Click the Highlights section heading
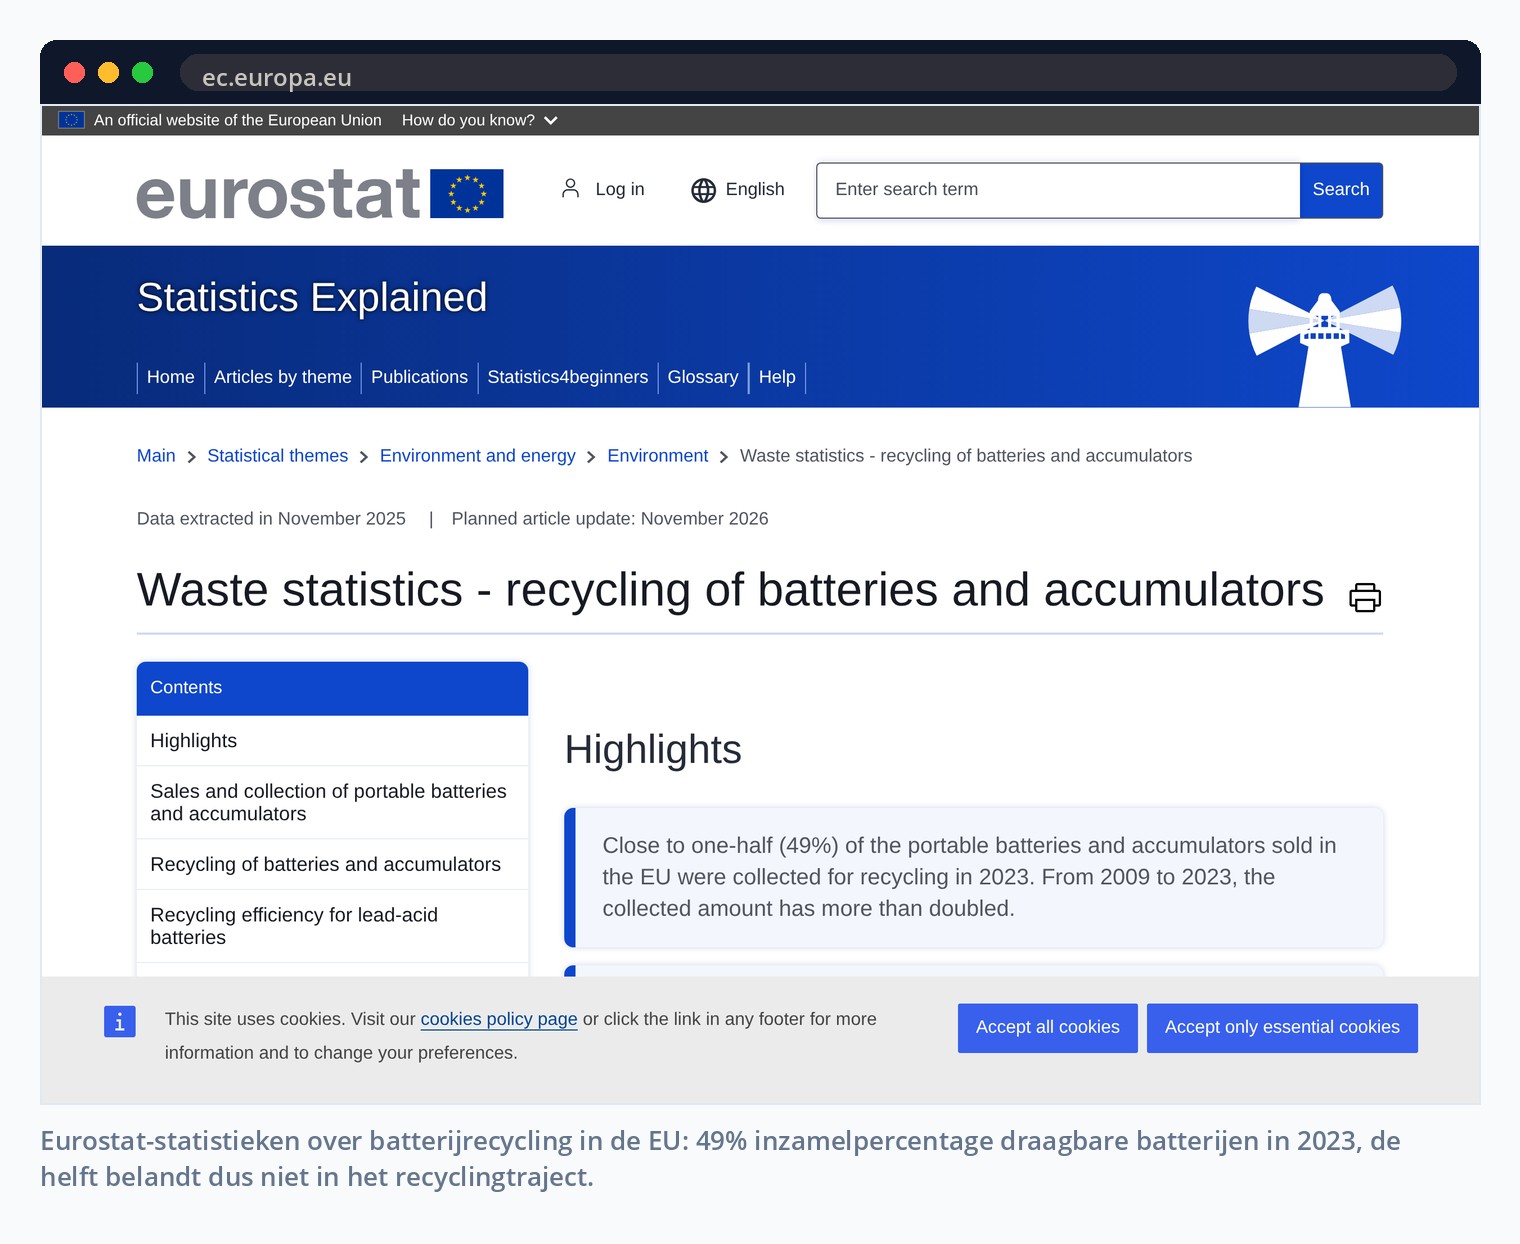The height and width of the screenshot is (1244, 1520). pos(653,750)
